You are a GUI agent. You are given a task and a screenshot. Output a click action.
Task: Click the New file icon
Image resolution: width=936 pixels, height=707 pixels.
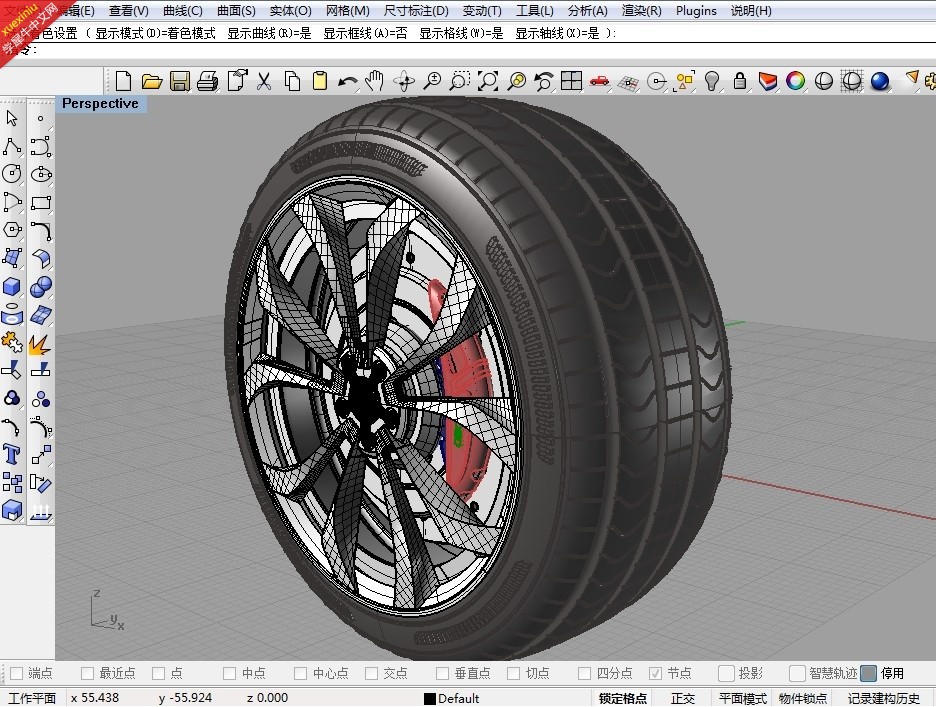(124, 81)
